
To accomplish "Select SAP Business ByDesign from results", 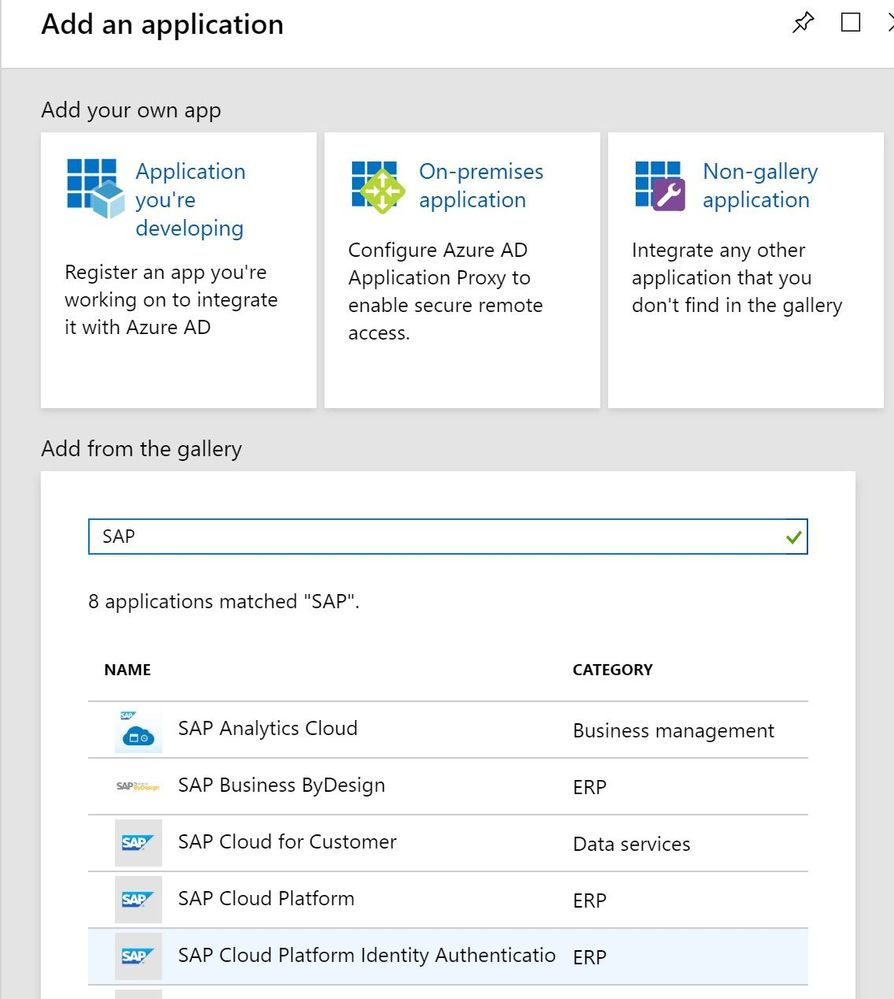I will pos(281,786).
